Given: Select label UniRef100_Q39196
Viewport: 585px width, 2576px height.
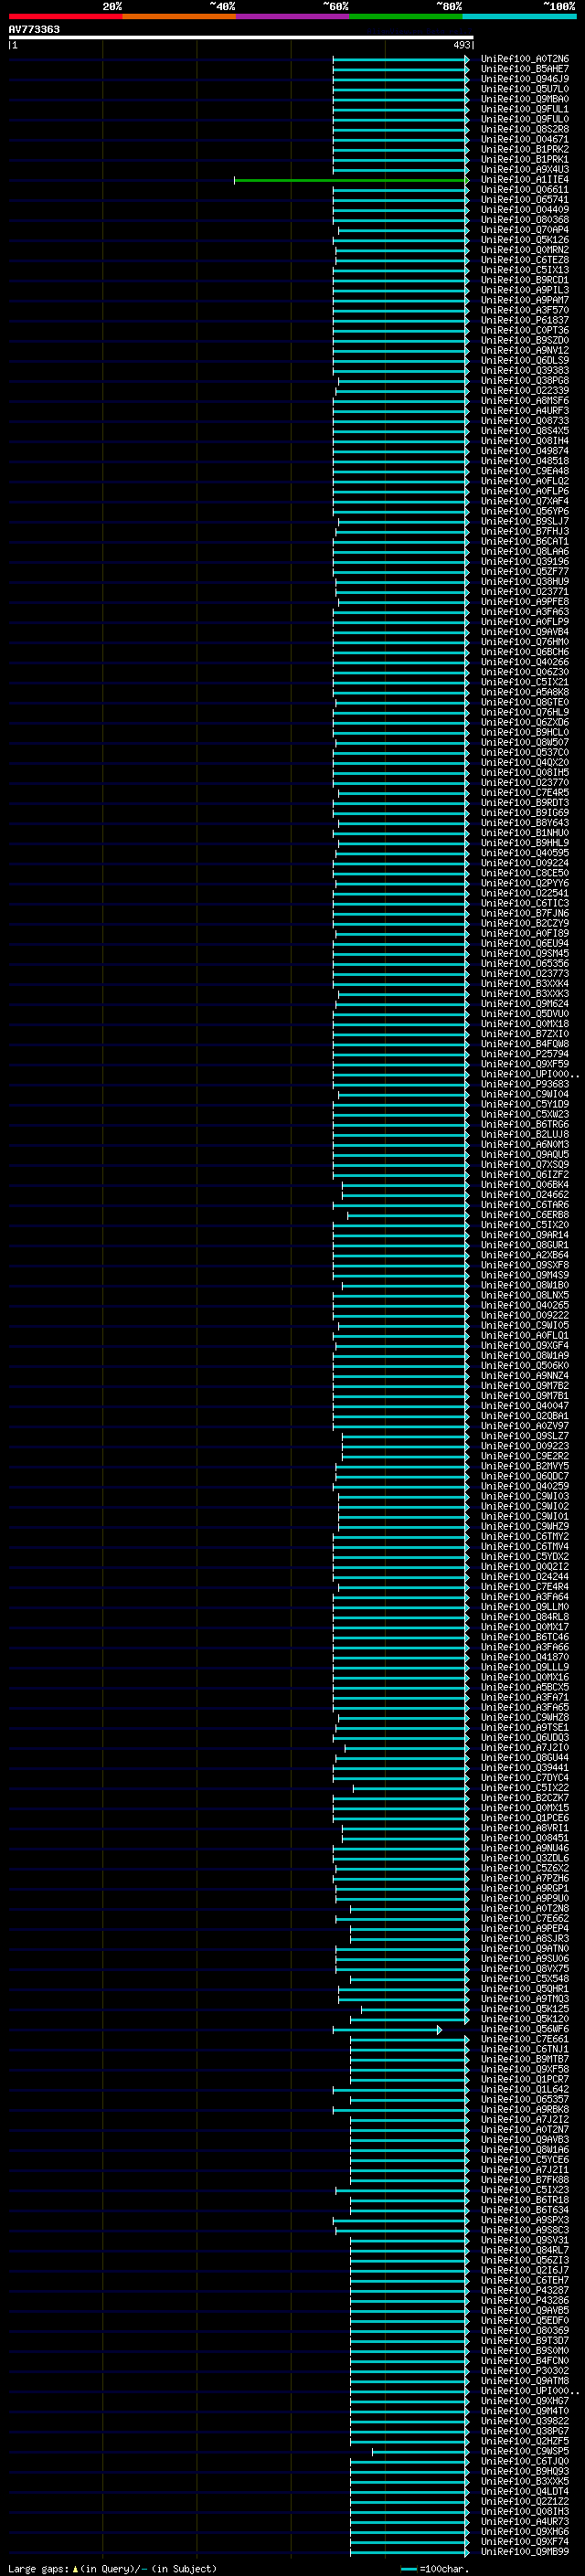Looking at the screenshot, I should coord(524,561).
